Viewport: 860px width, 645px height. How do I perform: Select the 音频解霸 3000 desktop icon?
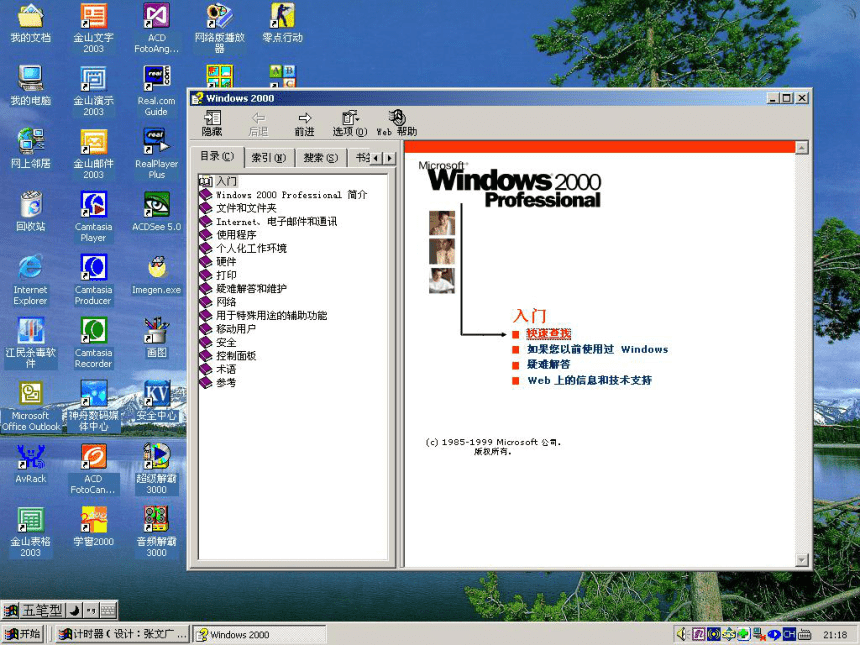click(x=156, y=533)
